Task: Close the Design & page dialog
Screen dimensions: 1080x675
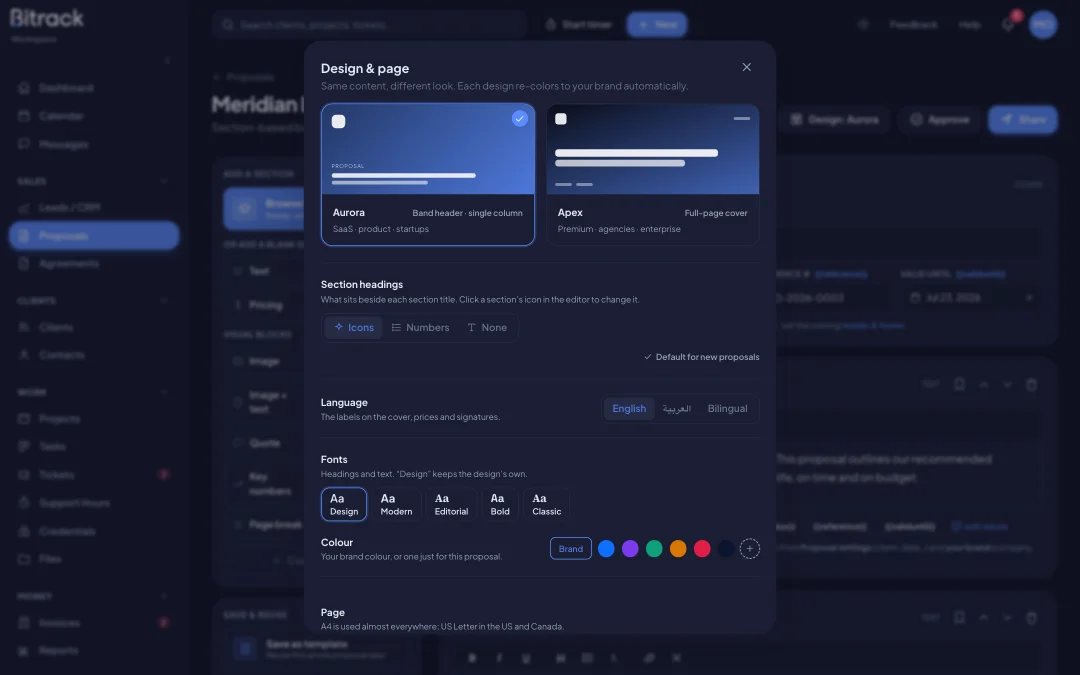Action: pyautogui.click(x=747, y=67)
